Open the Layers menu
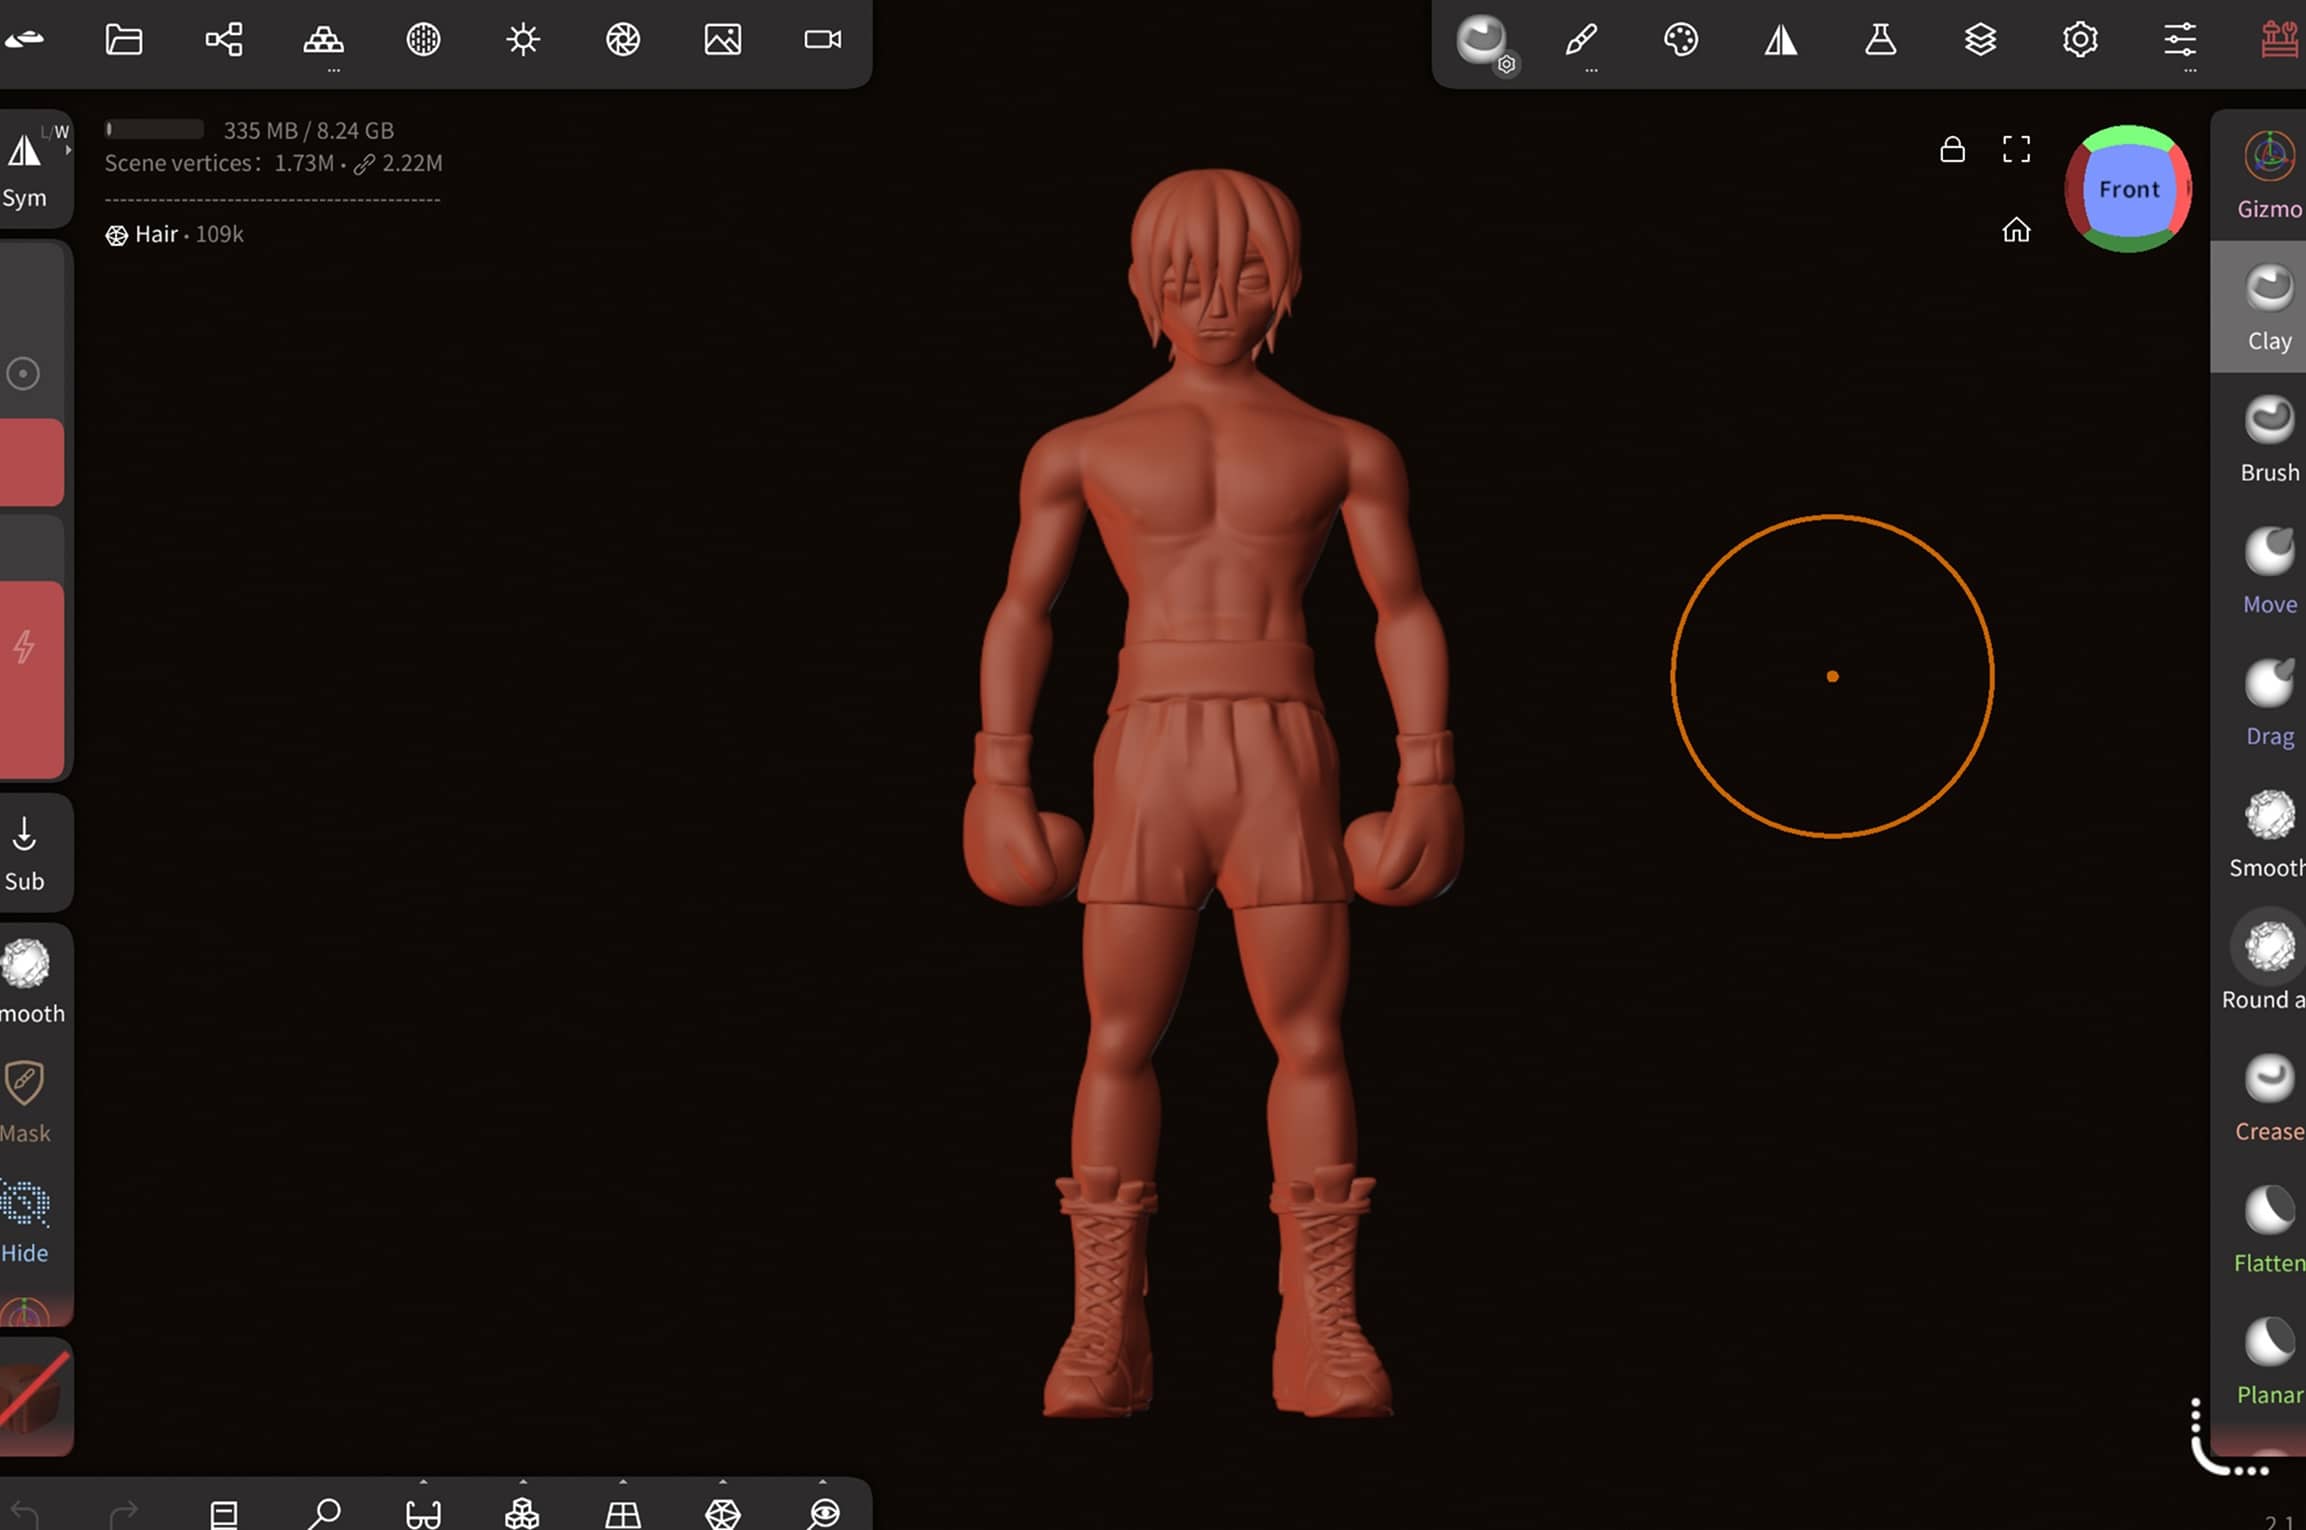This screenshot has width=2306, height=1530. 1980,40
